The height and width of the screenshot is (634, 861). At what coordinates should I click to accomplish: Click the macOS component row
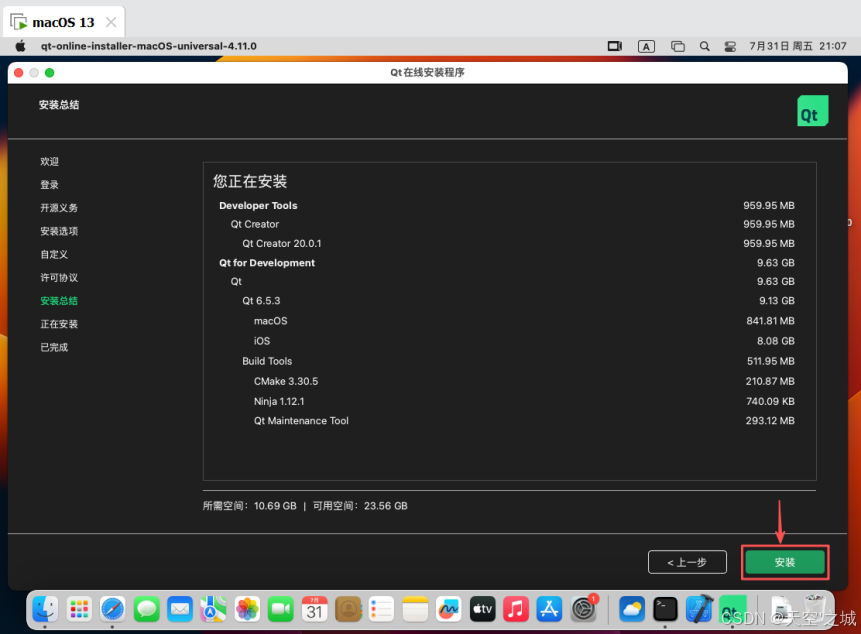click(506, 321)
